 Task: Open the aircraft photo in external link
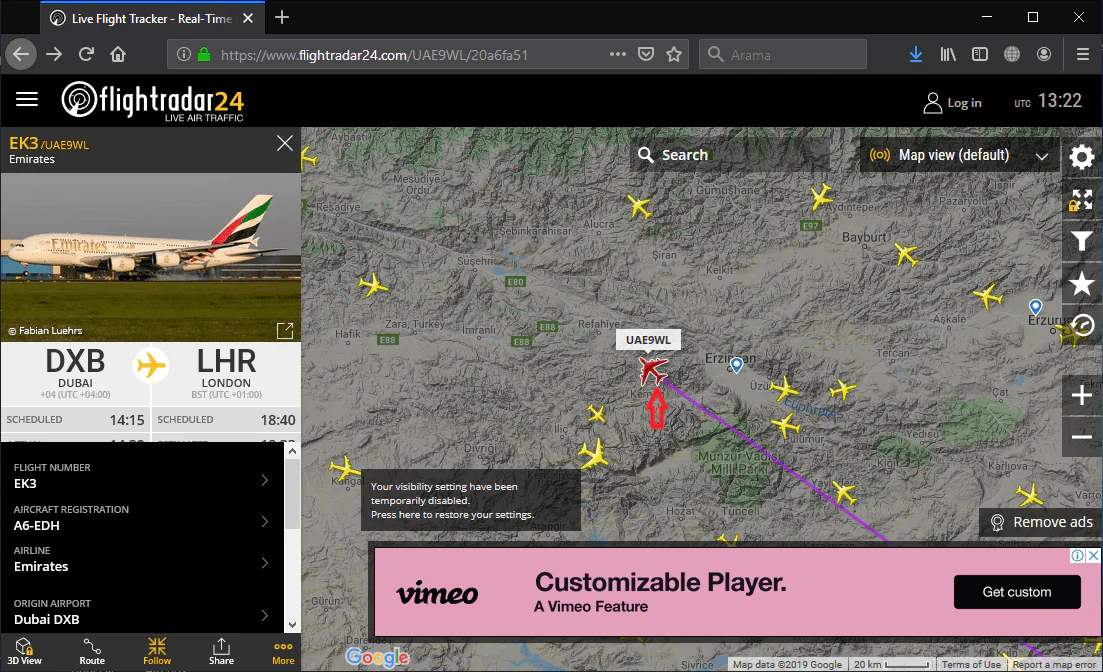click(x=285, y=331)
